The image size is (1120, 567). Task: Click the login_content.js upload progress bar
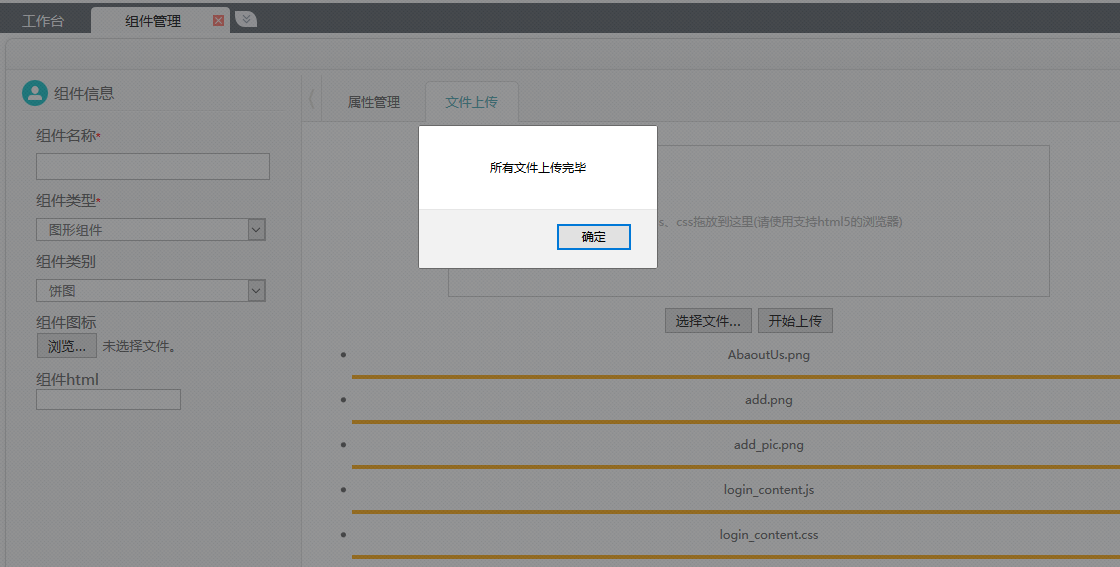736,512
